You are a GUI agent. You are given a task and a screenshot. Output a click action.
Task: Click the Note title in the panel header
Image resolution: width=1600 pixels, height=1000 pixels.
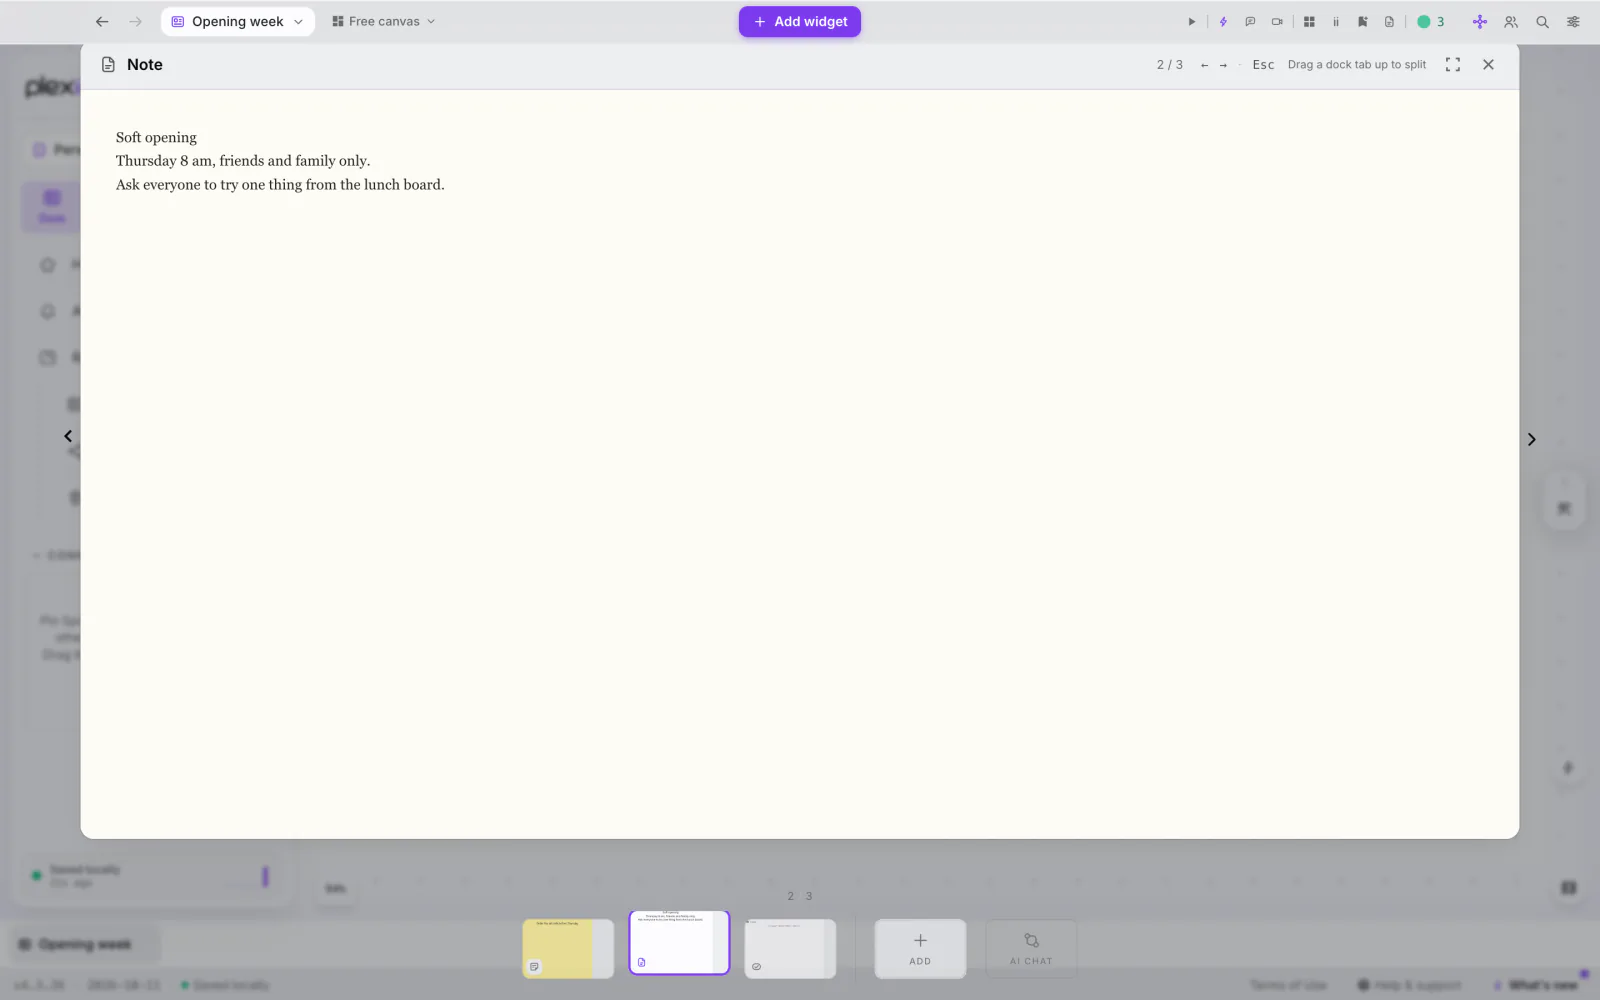pyautogui.click(x=145, y=65)
